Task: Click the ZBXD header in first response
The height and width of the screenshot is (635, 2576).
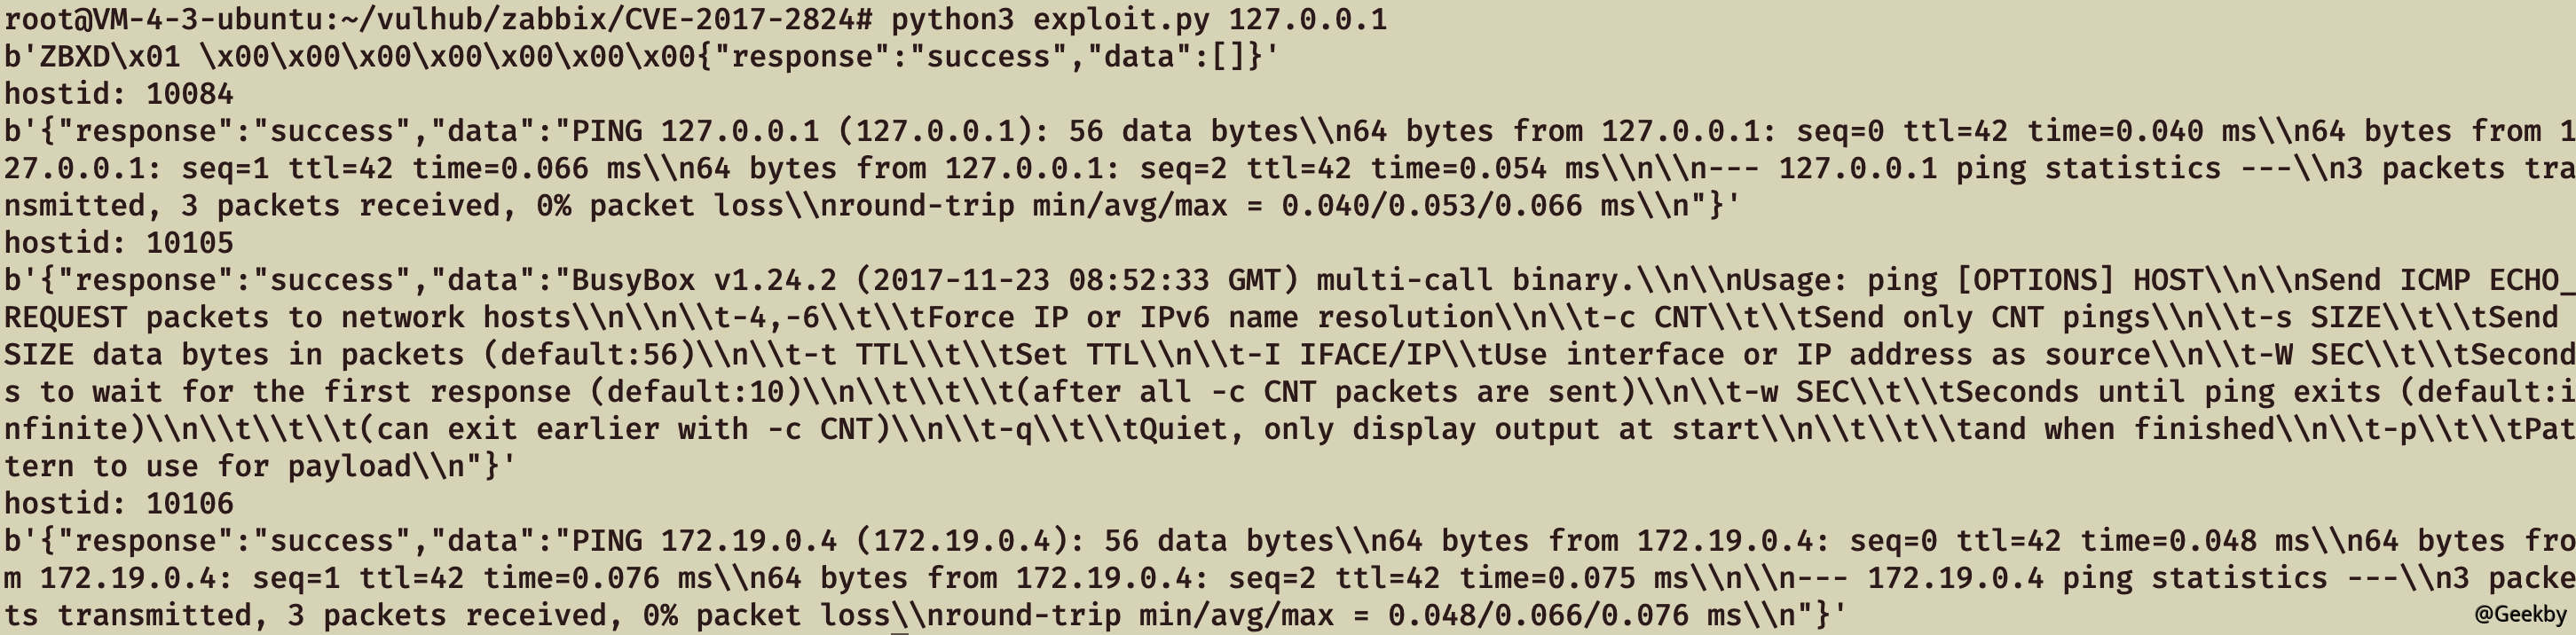Action: tap(73, 57)
